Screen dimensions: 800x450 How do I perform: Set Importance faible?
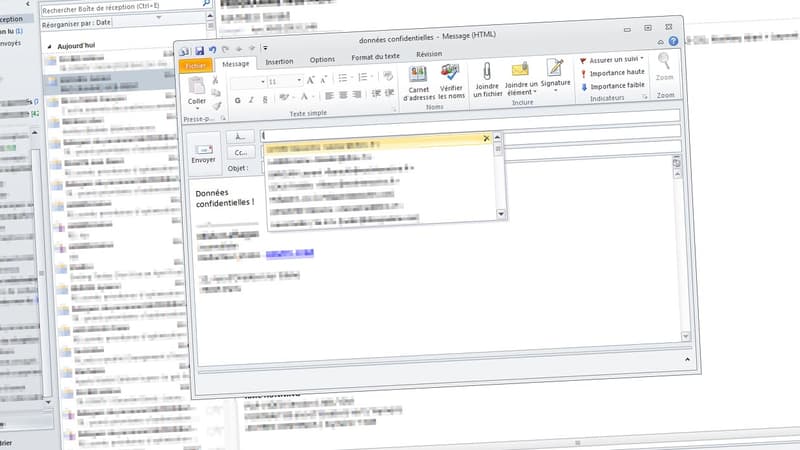click(x=613, y=86)
